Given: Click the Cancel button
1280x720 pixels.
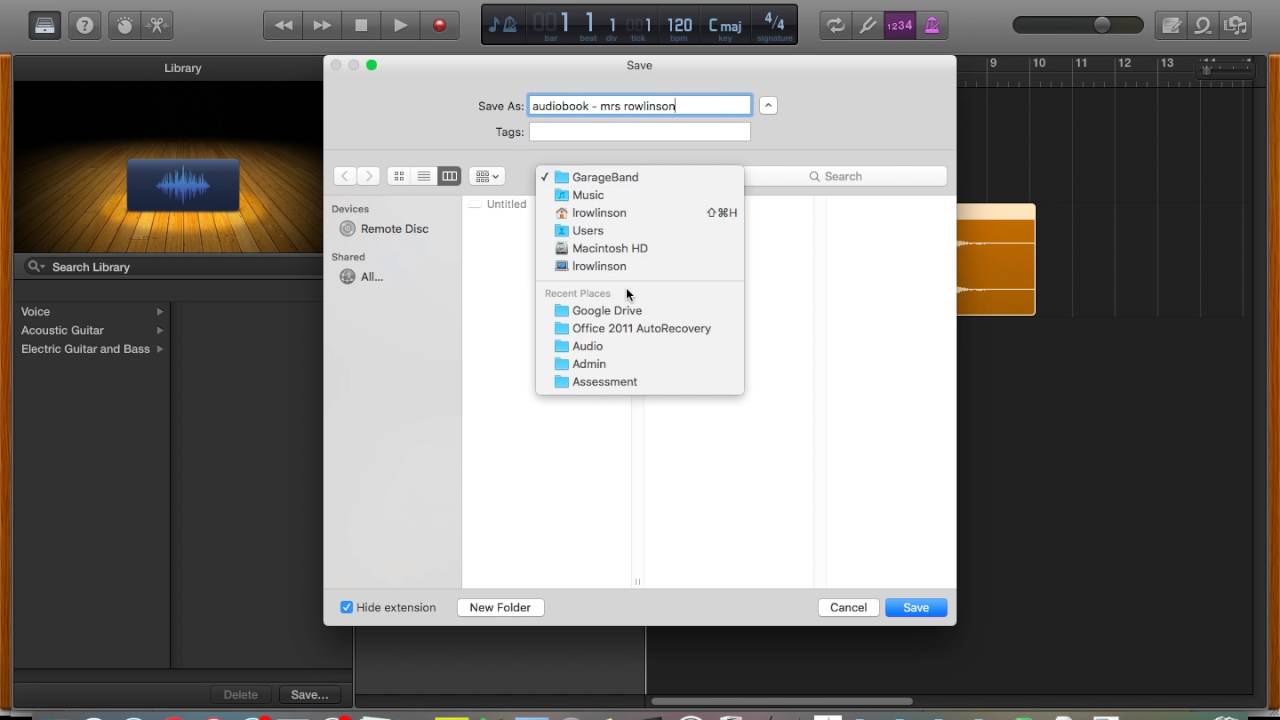Looking at the screenshot, I should point(848,607).
